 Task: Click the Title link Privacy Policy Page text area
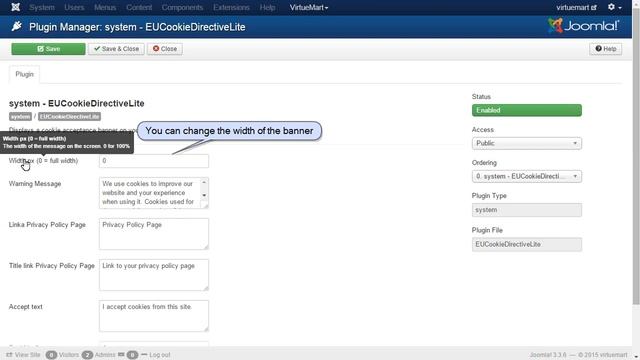[153, 275]
